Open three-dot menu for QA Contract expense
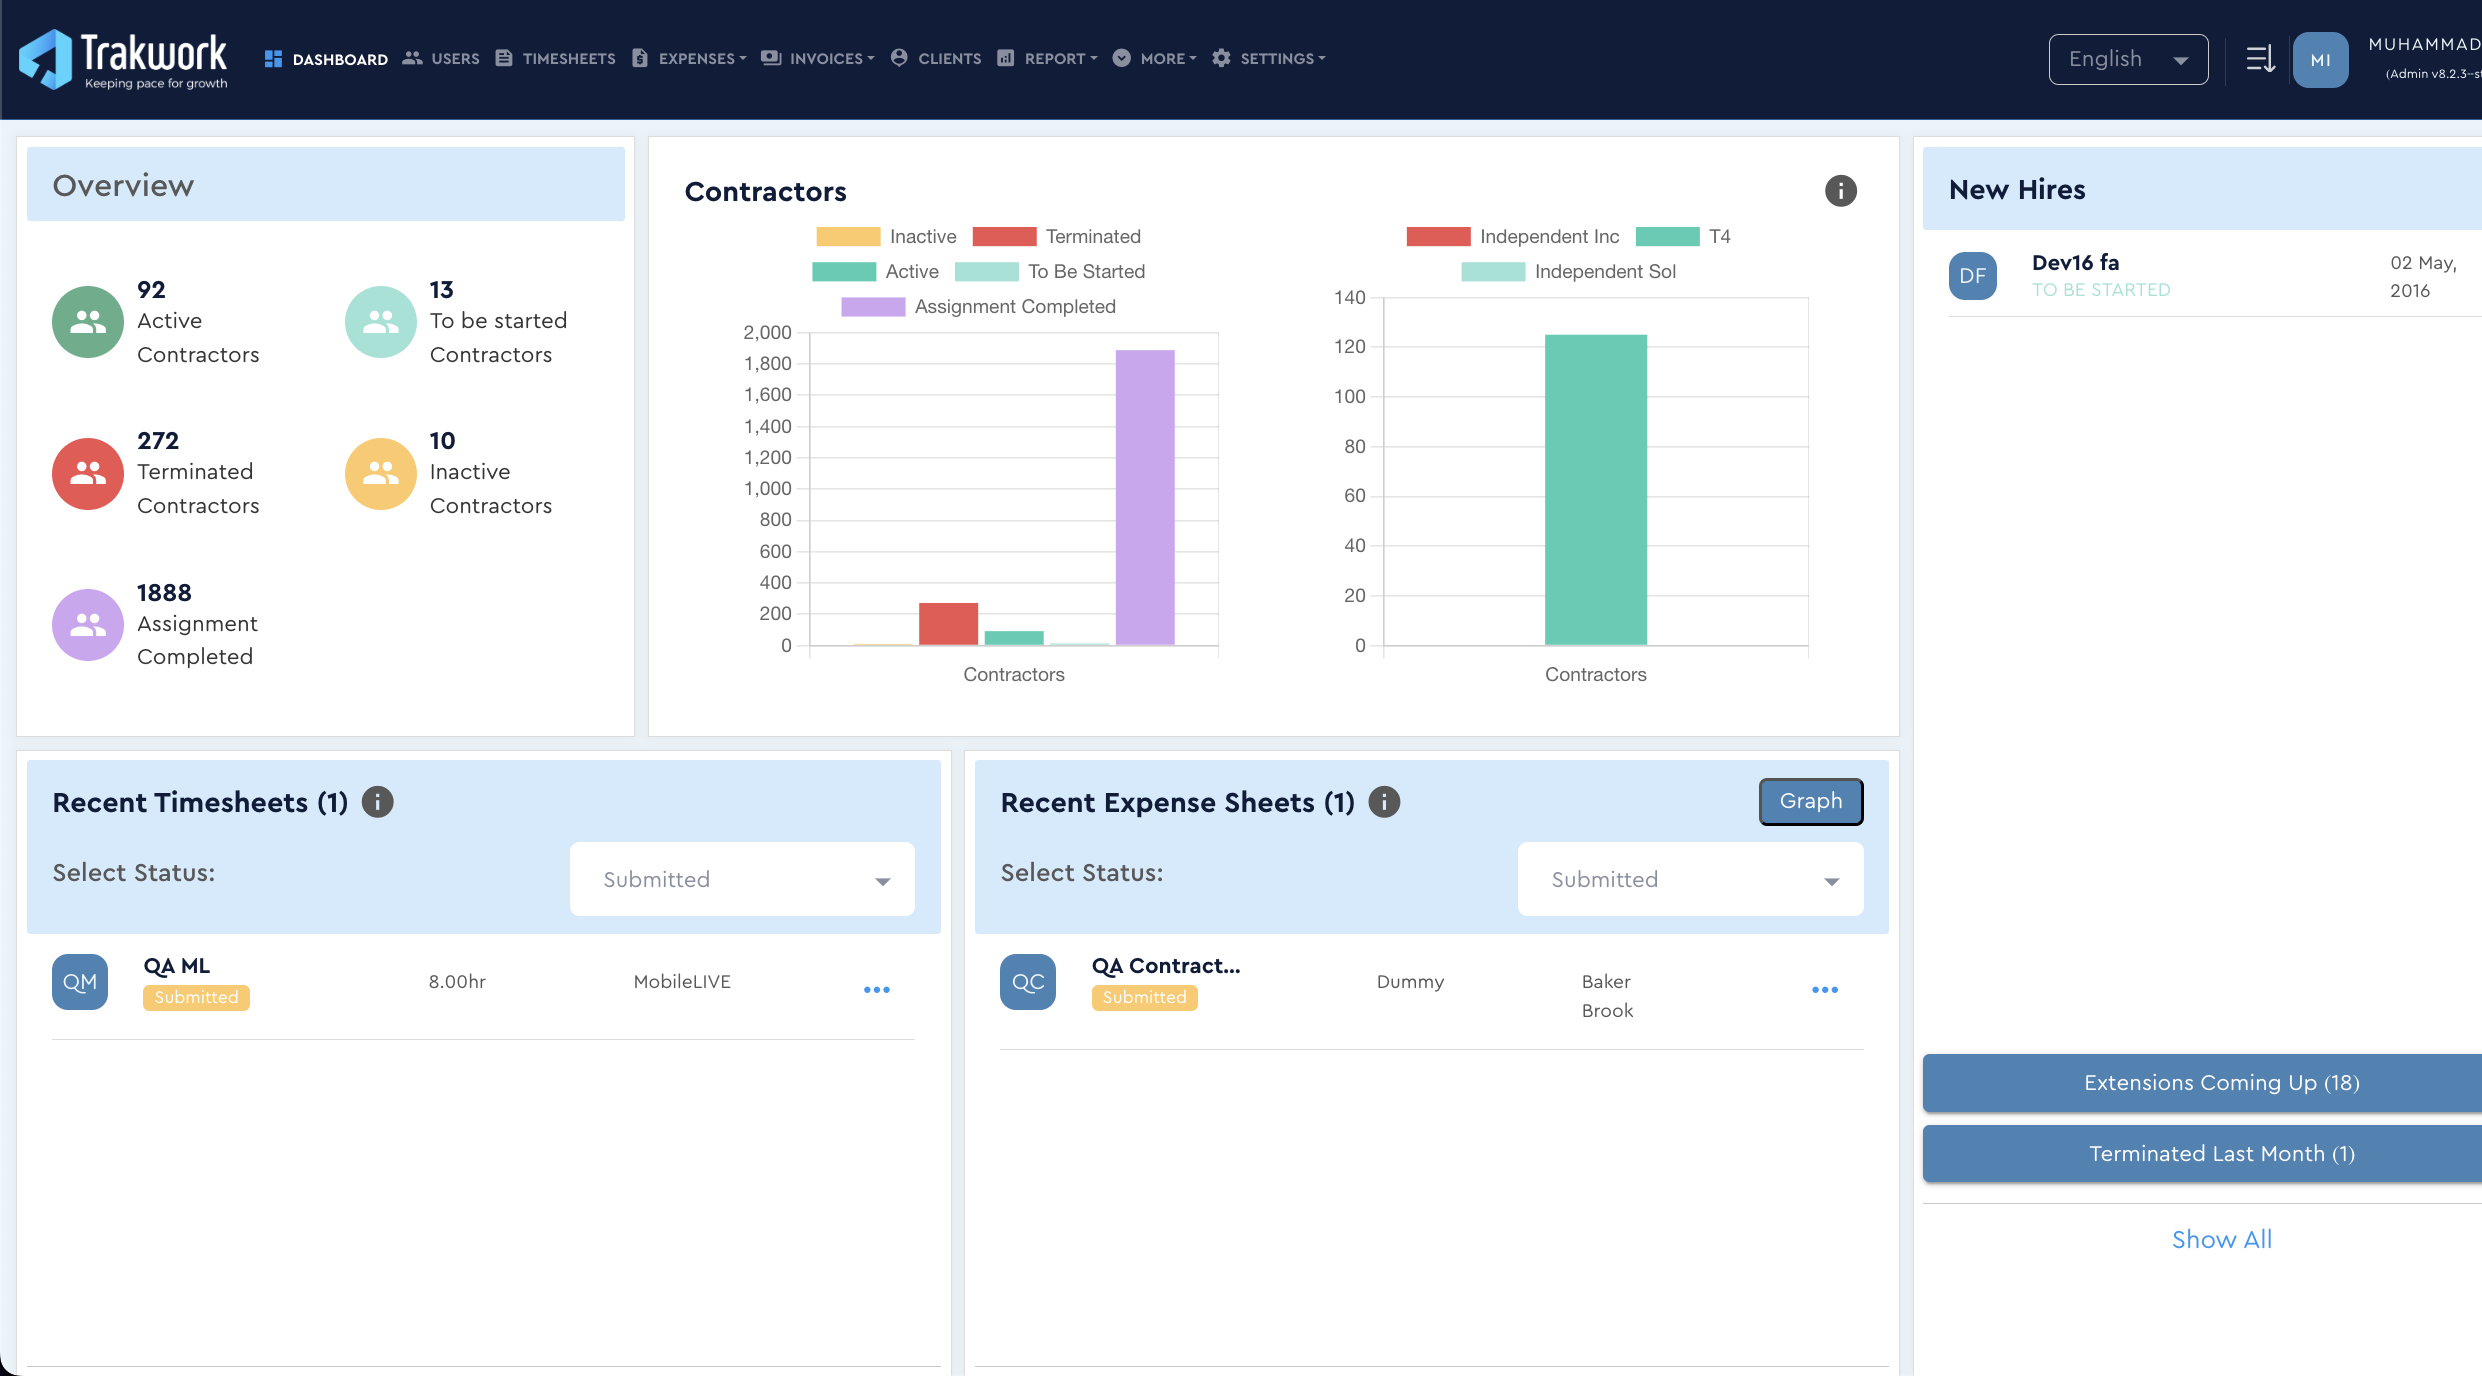This screenshot has height=1376, width=2482. coord(1824,990)
